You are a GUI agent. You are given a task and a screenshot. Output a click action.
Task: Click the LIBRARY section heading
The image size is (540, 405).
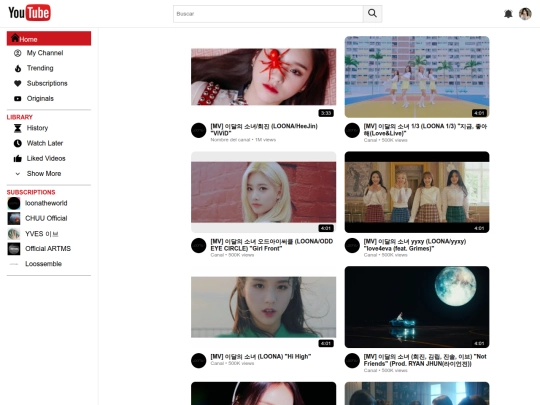pos(20,117)
